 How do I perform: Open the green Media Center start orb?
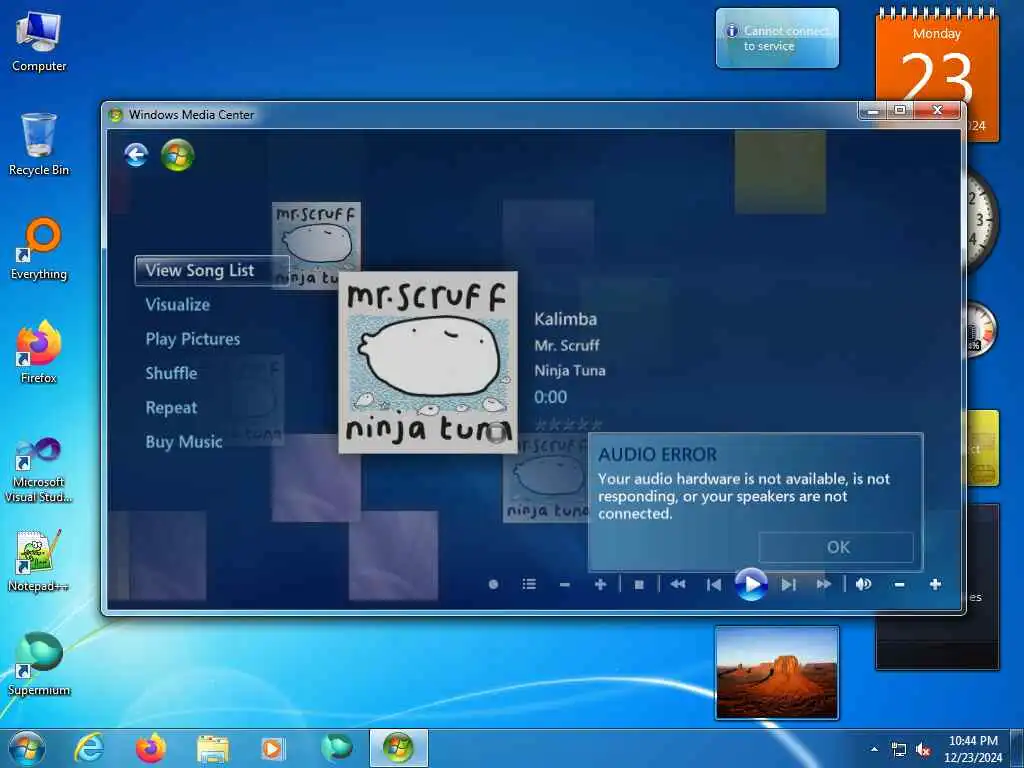(178, 155)
